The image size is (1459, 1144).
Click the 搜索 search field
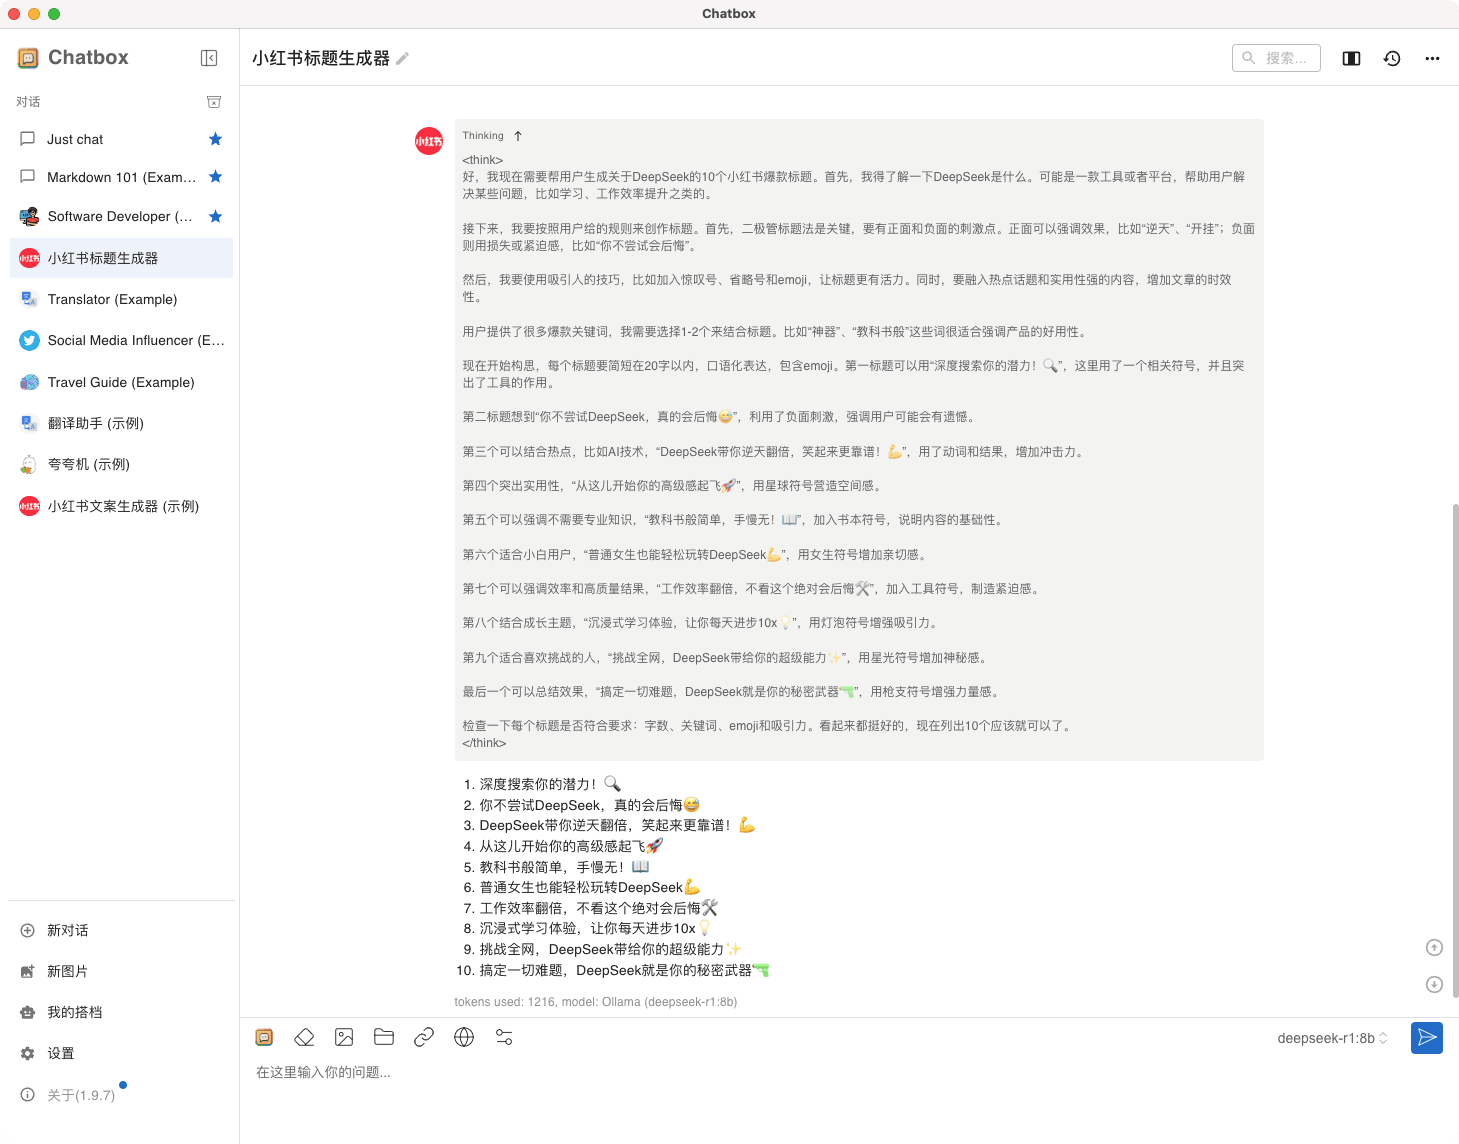pos(1276,58)
